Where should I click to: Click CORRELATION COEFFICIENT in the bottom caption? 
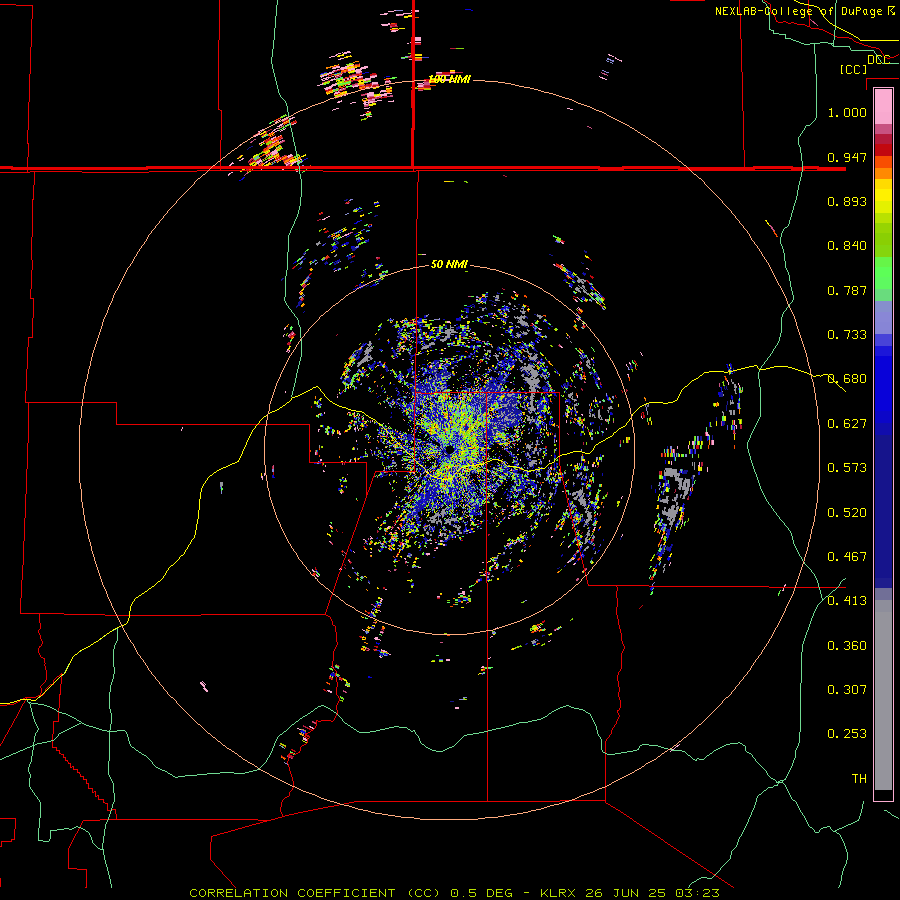click(292, 893)
